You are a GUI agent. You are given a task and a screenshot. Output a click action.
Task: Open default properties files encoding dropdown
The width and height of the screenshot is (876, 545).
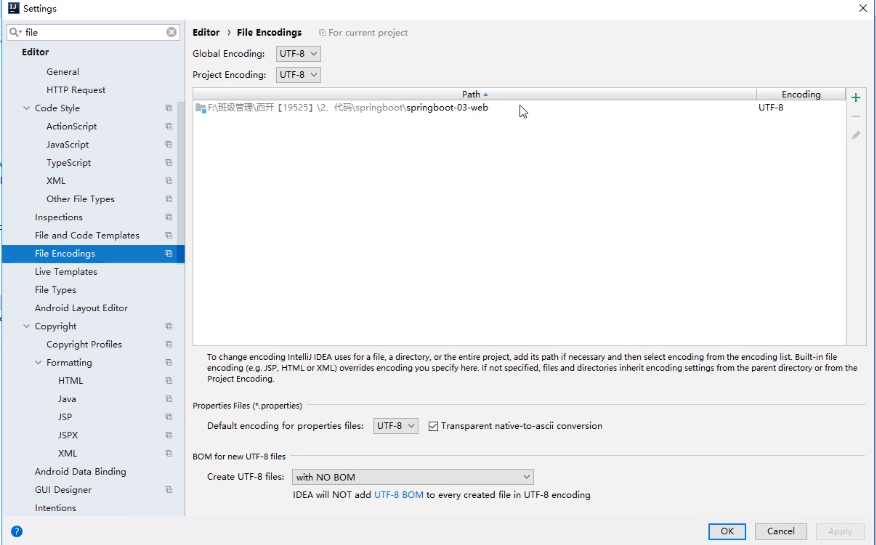click(x=396, y=426)
